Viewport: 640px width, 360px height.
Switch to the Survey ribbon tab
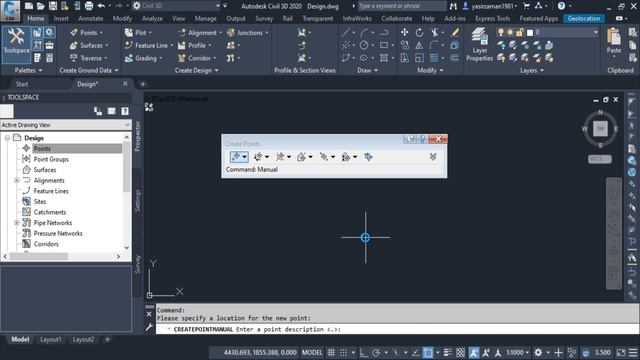pos(264,18)
